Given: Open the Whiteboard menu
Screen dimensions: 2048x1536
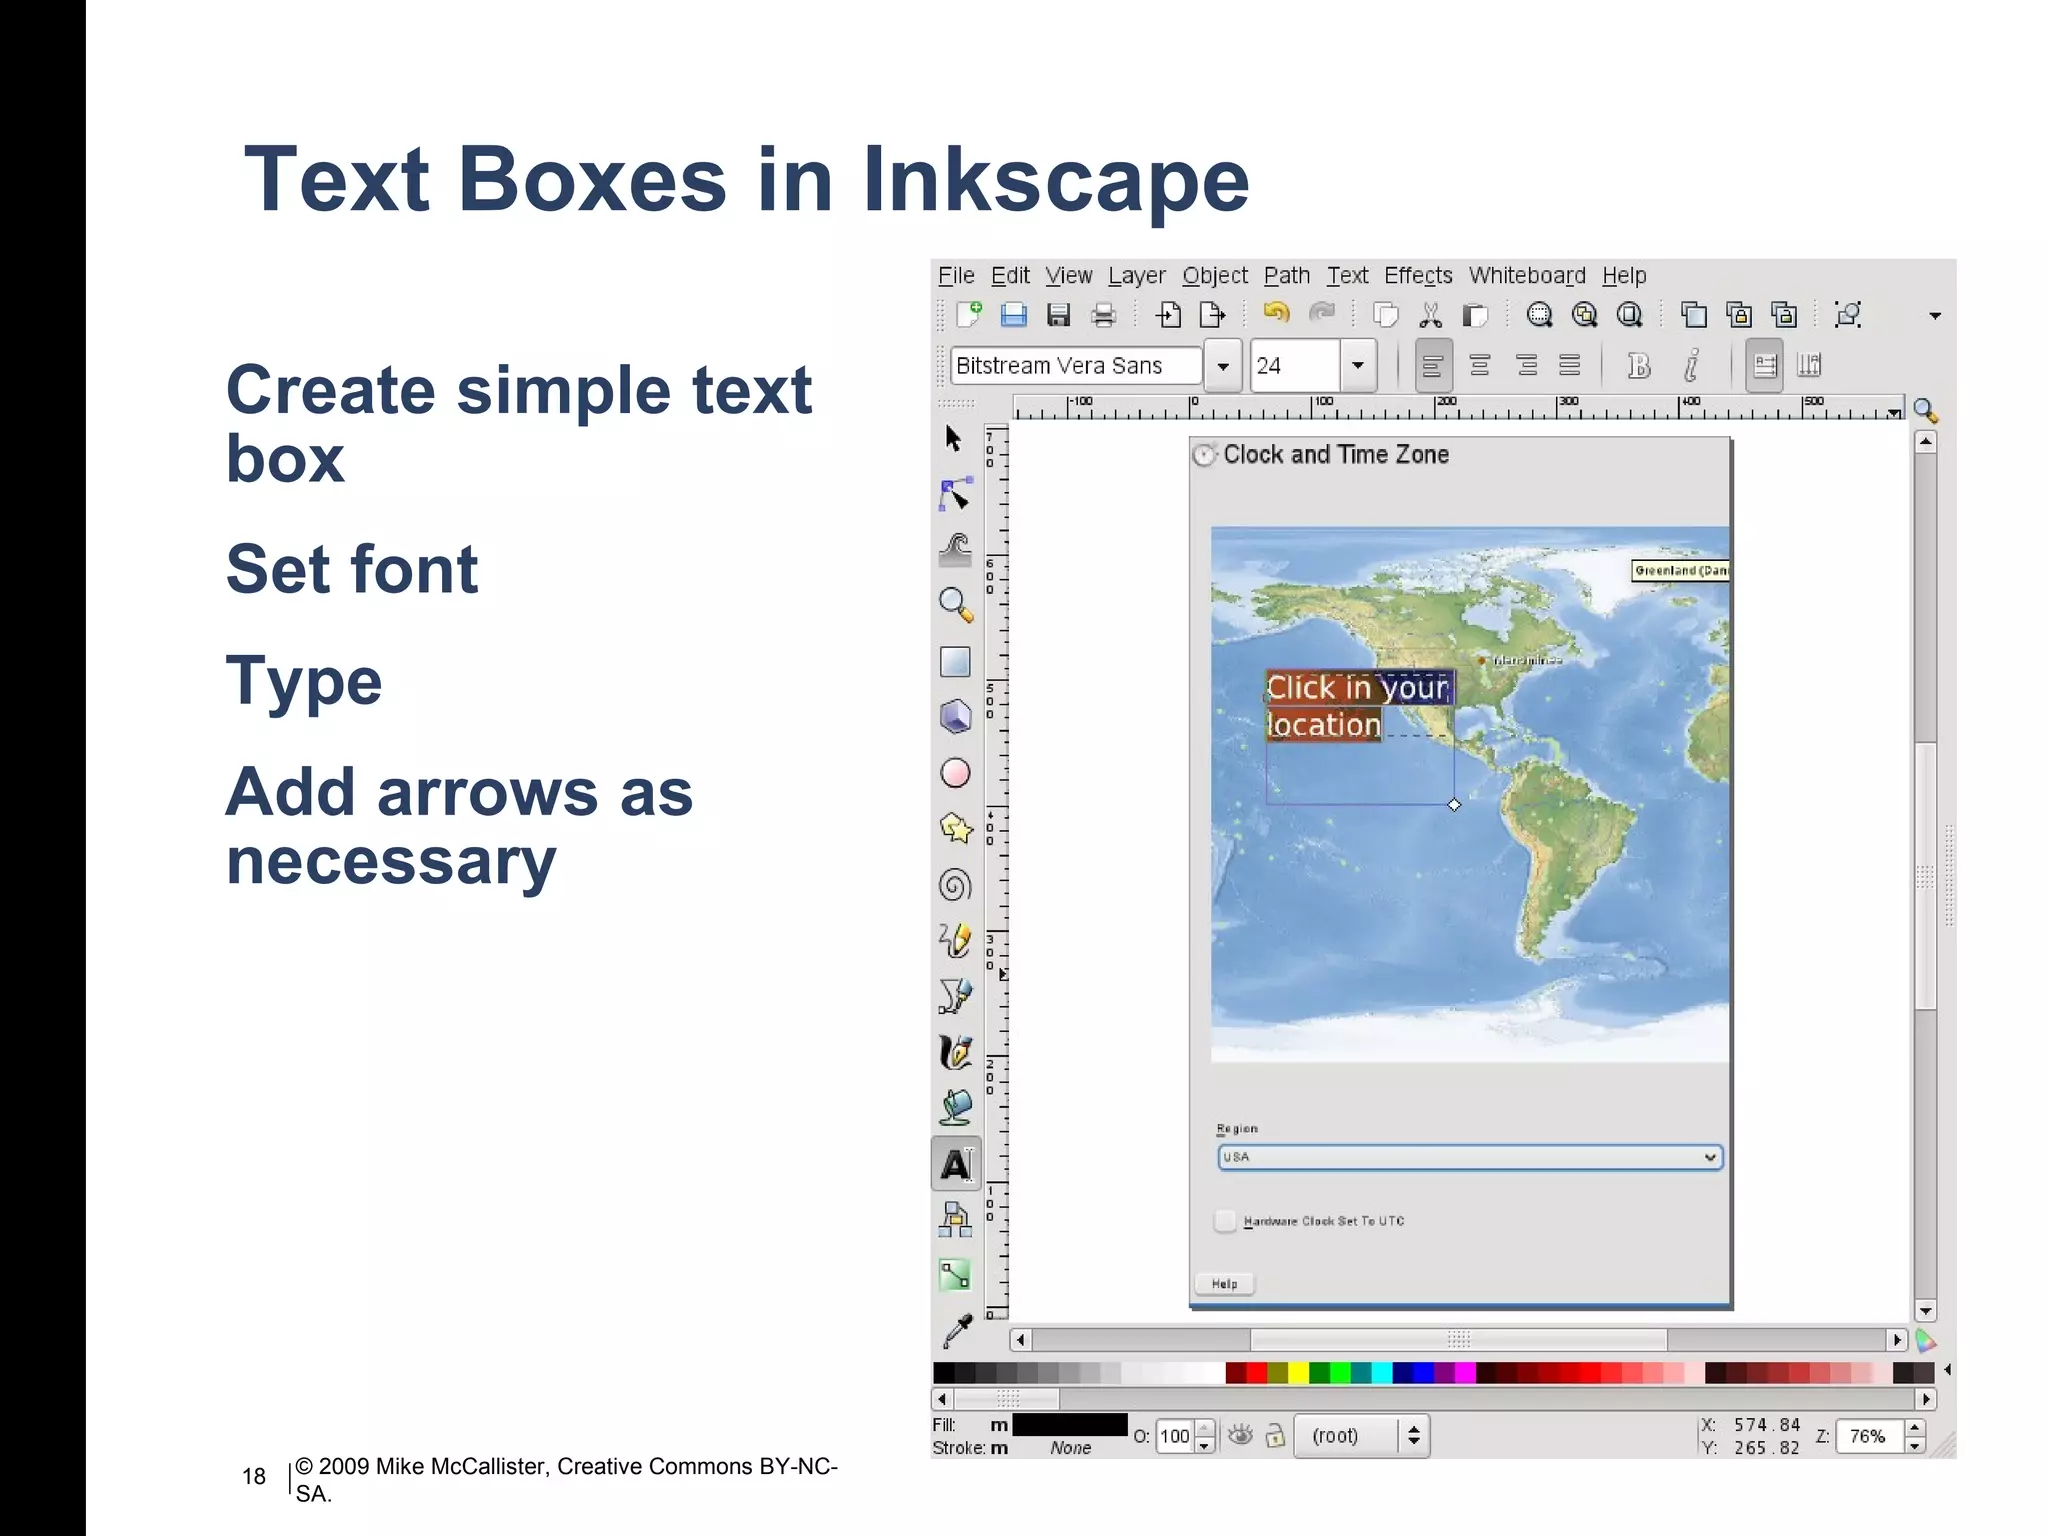Looking at the screenshot, I should coord(1527,276).
